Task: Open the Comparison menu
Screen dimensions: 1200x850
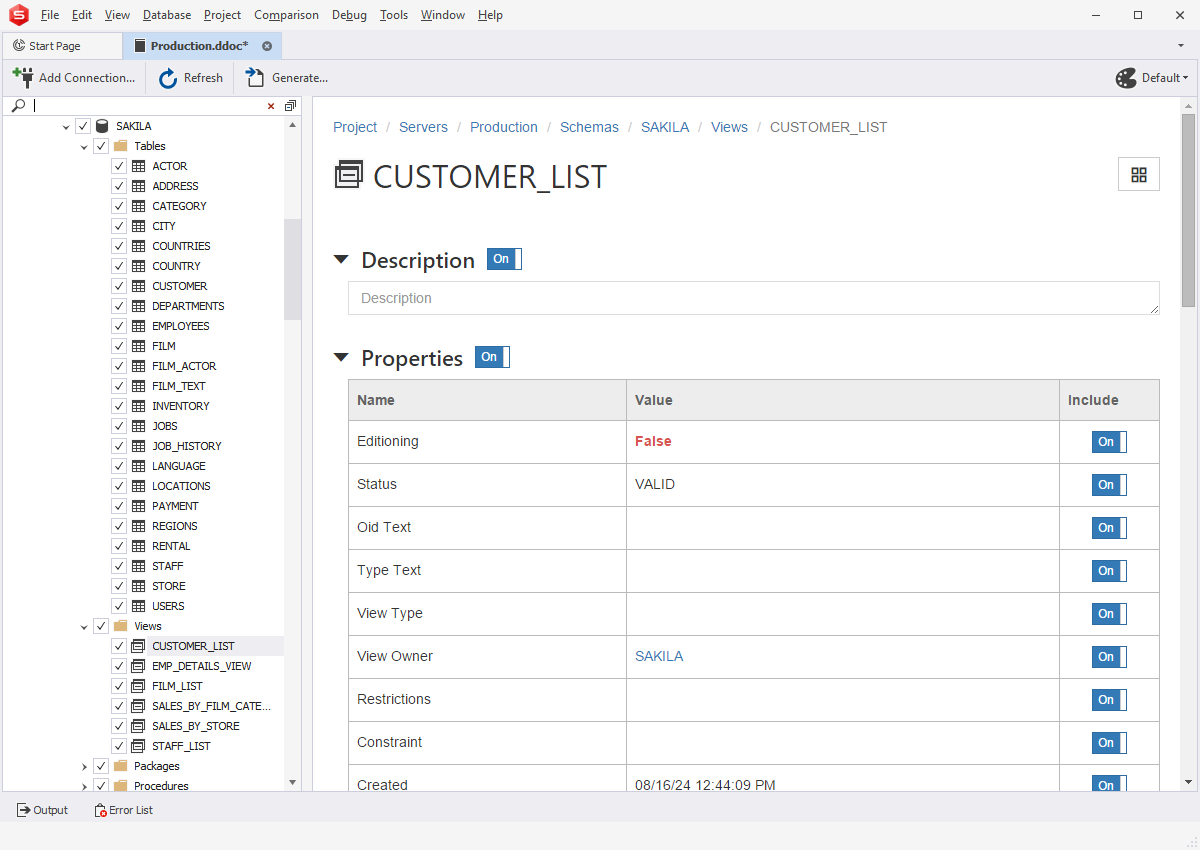Action: click(x=286, y=15)
